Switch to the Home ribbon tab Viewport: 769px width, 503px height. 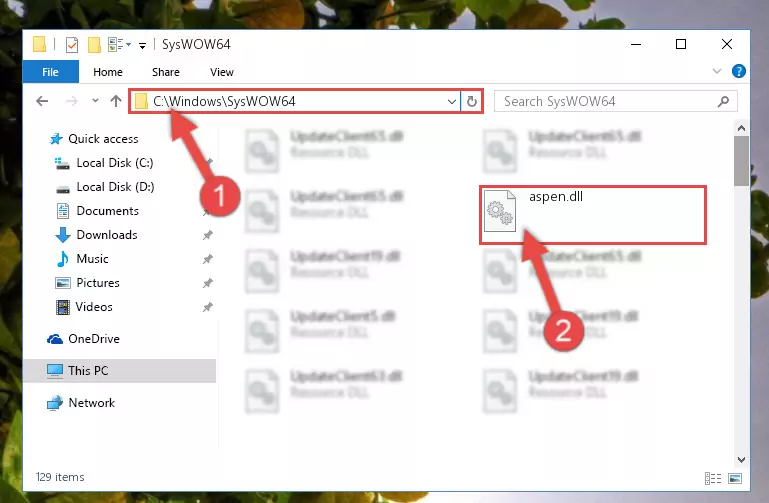(108, 72)
